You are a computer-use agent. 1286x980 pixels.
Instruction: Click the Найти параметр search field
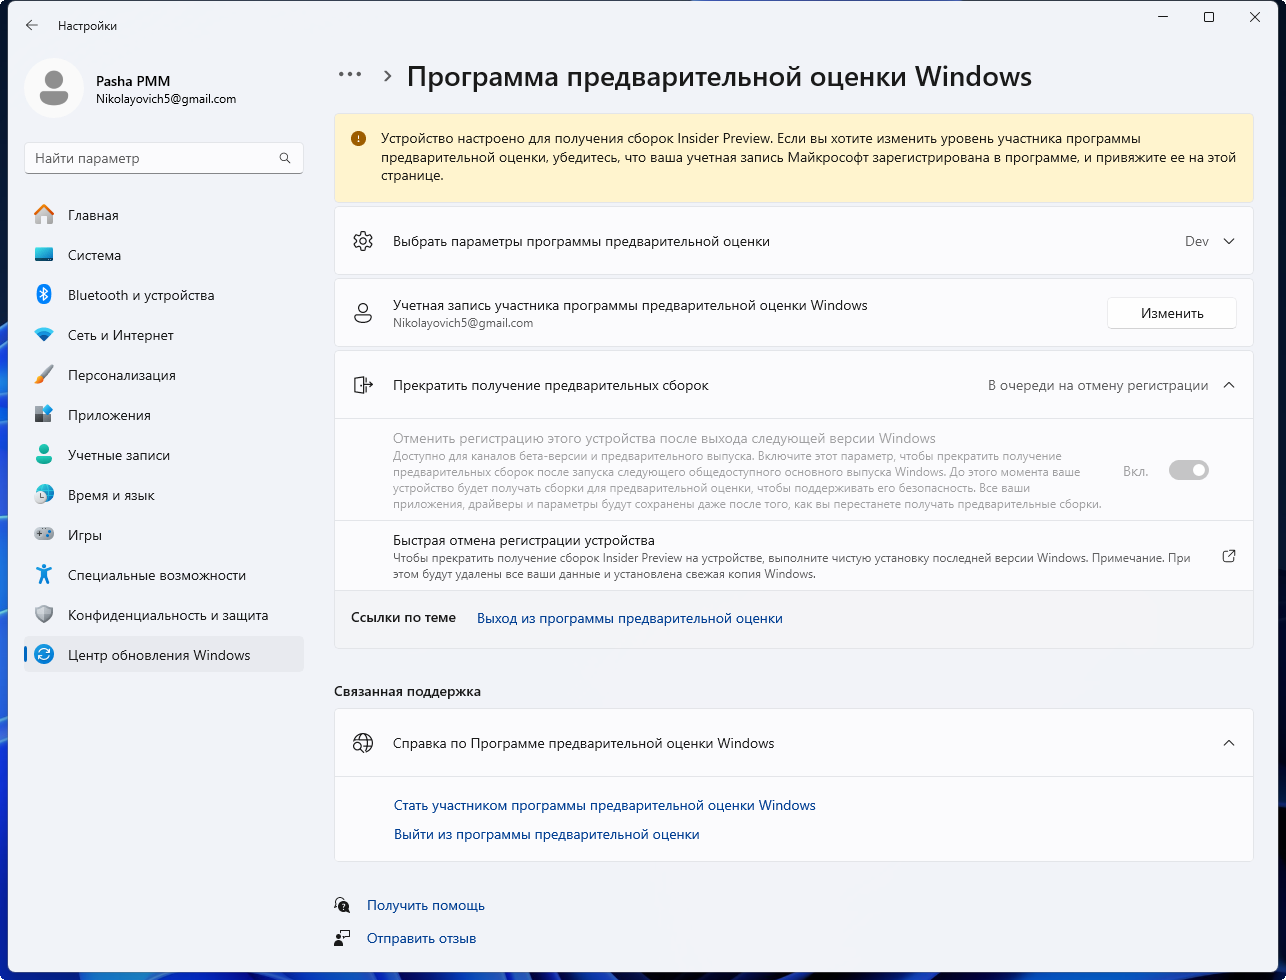[x=153, y=158]
